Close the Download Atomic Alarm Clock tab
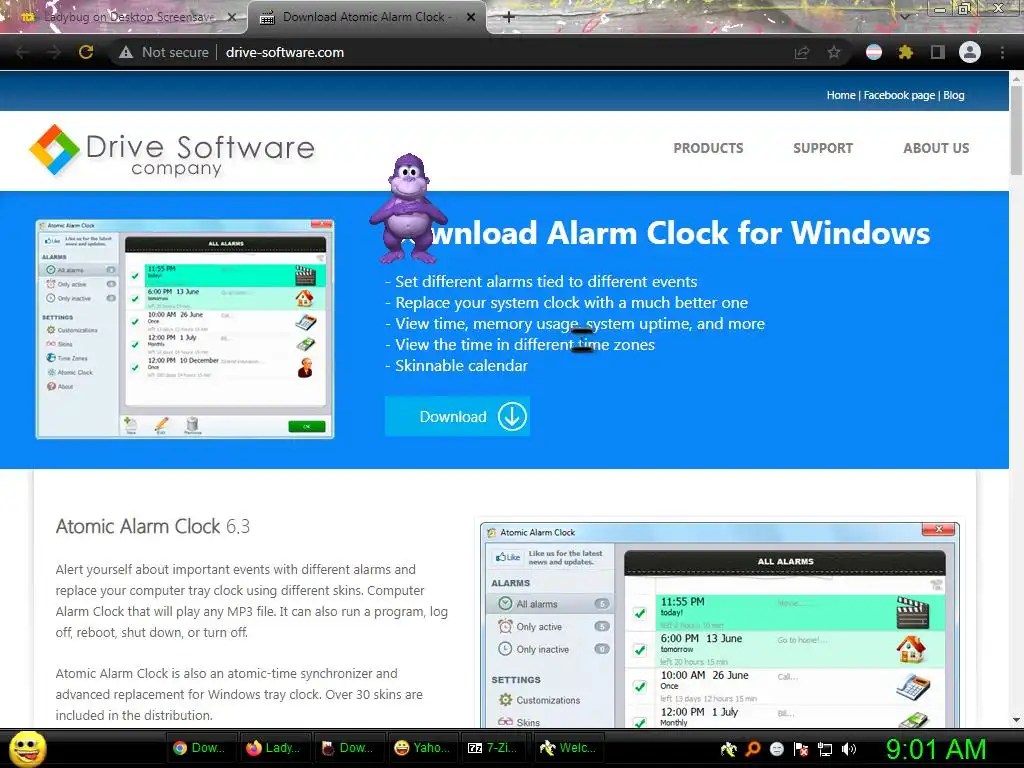This screenshot has height=768, width=1024. click(471, 17)
